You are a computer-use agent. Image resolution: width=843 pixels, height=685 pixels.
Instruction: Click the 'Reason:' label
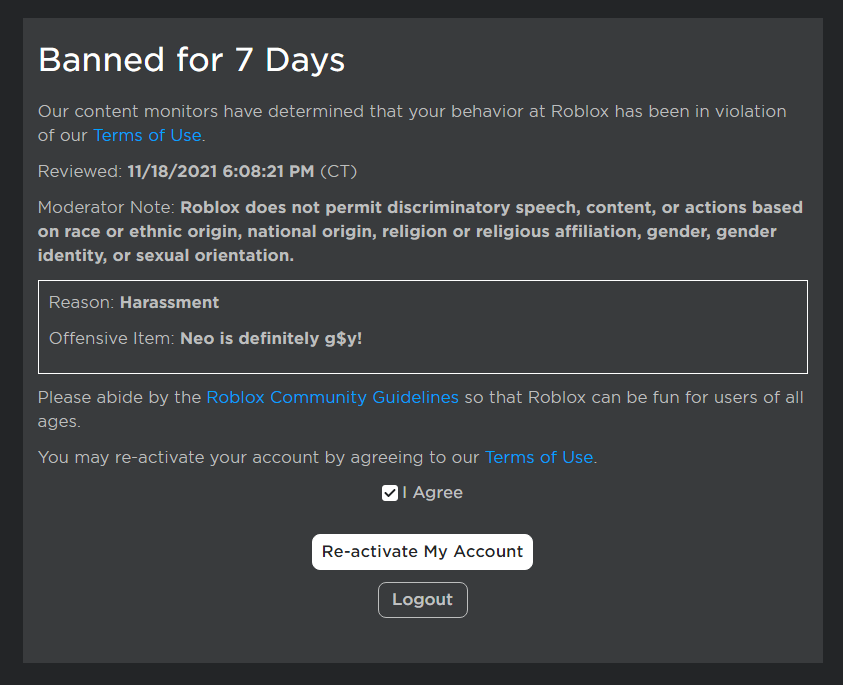pos(82,302)
